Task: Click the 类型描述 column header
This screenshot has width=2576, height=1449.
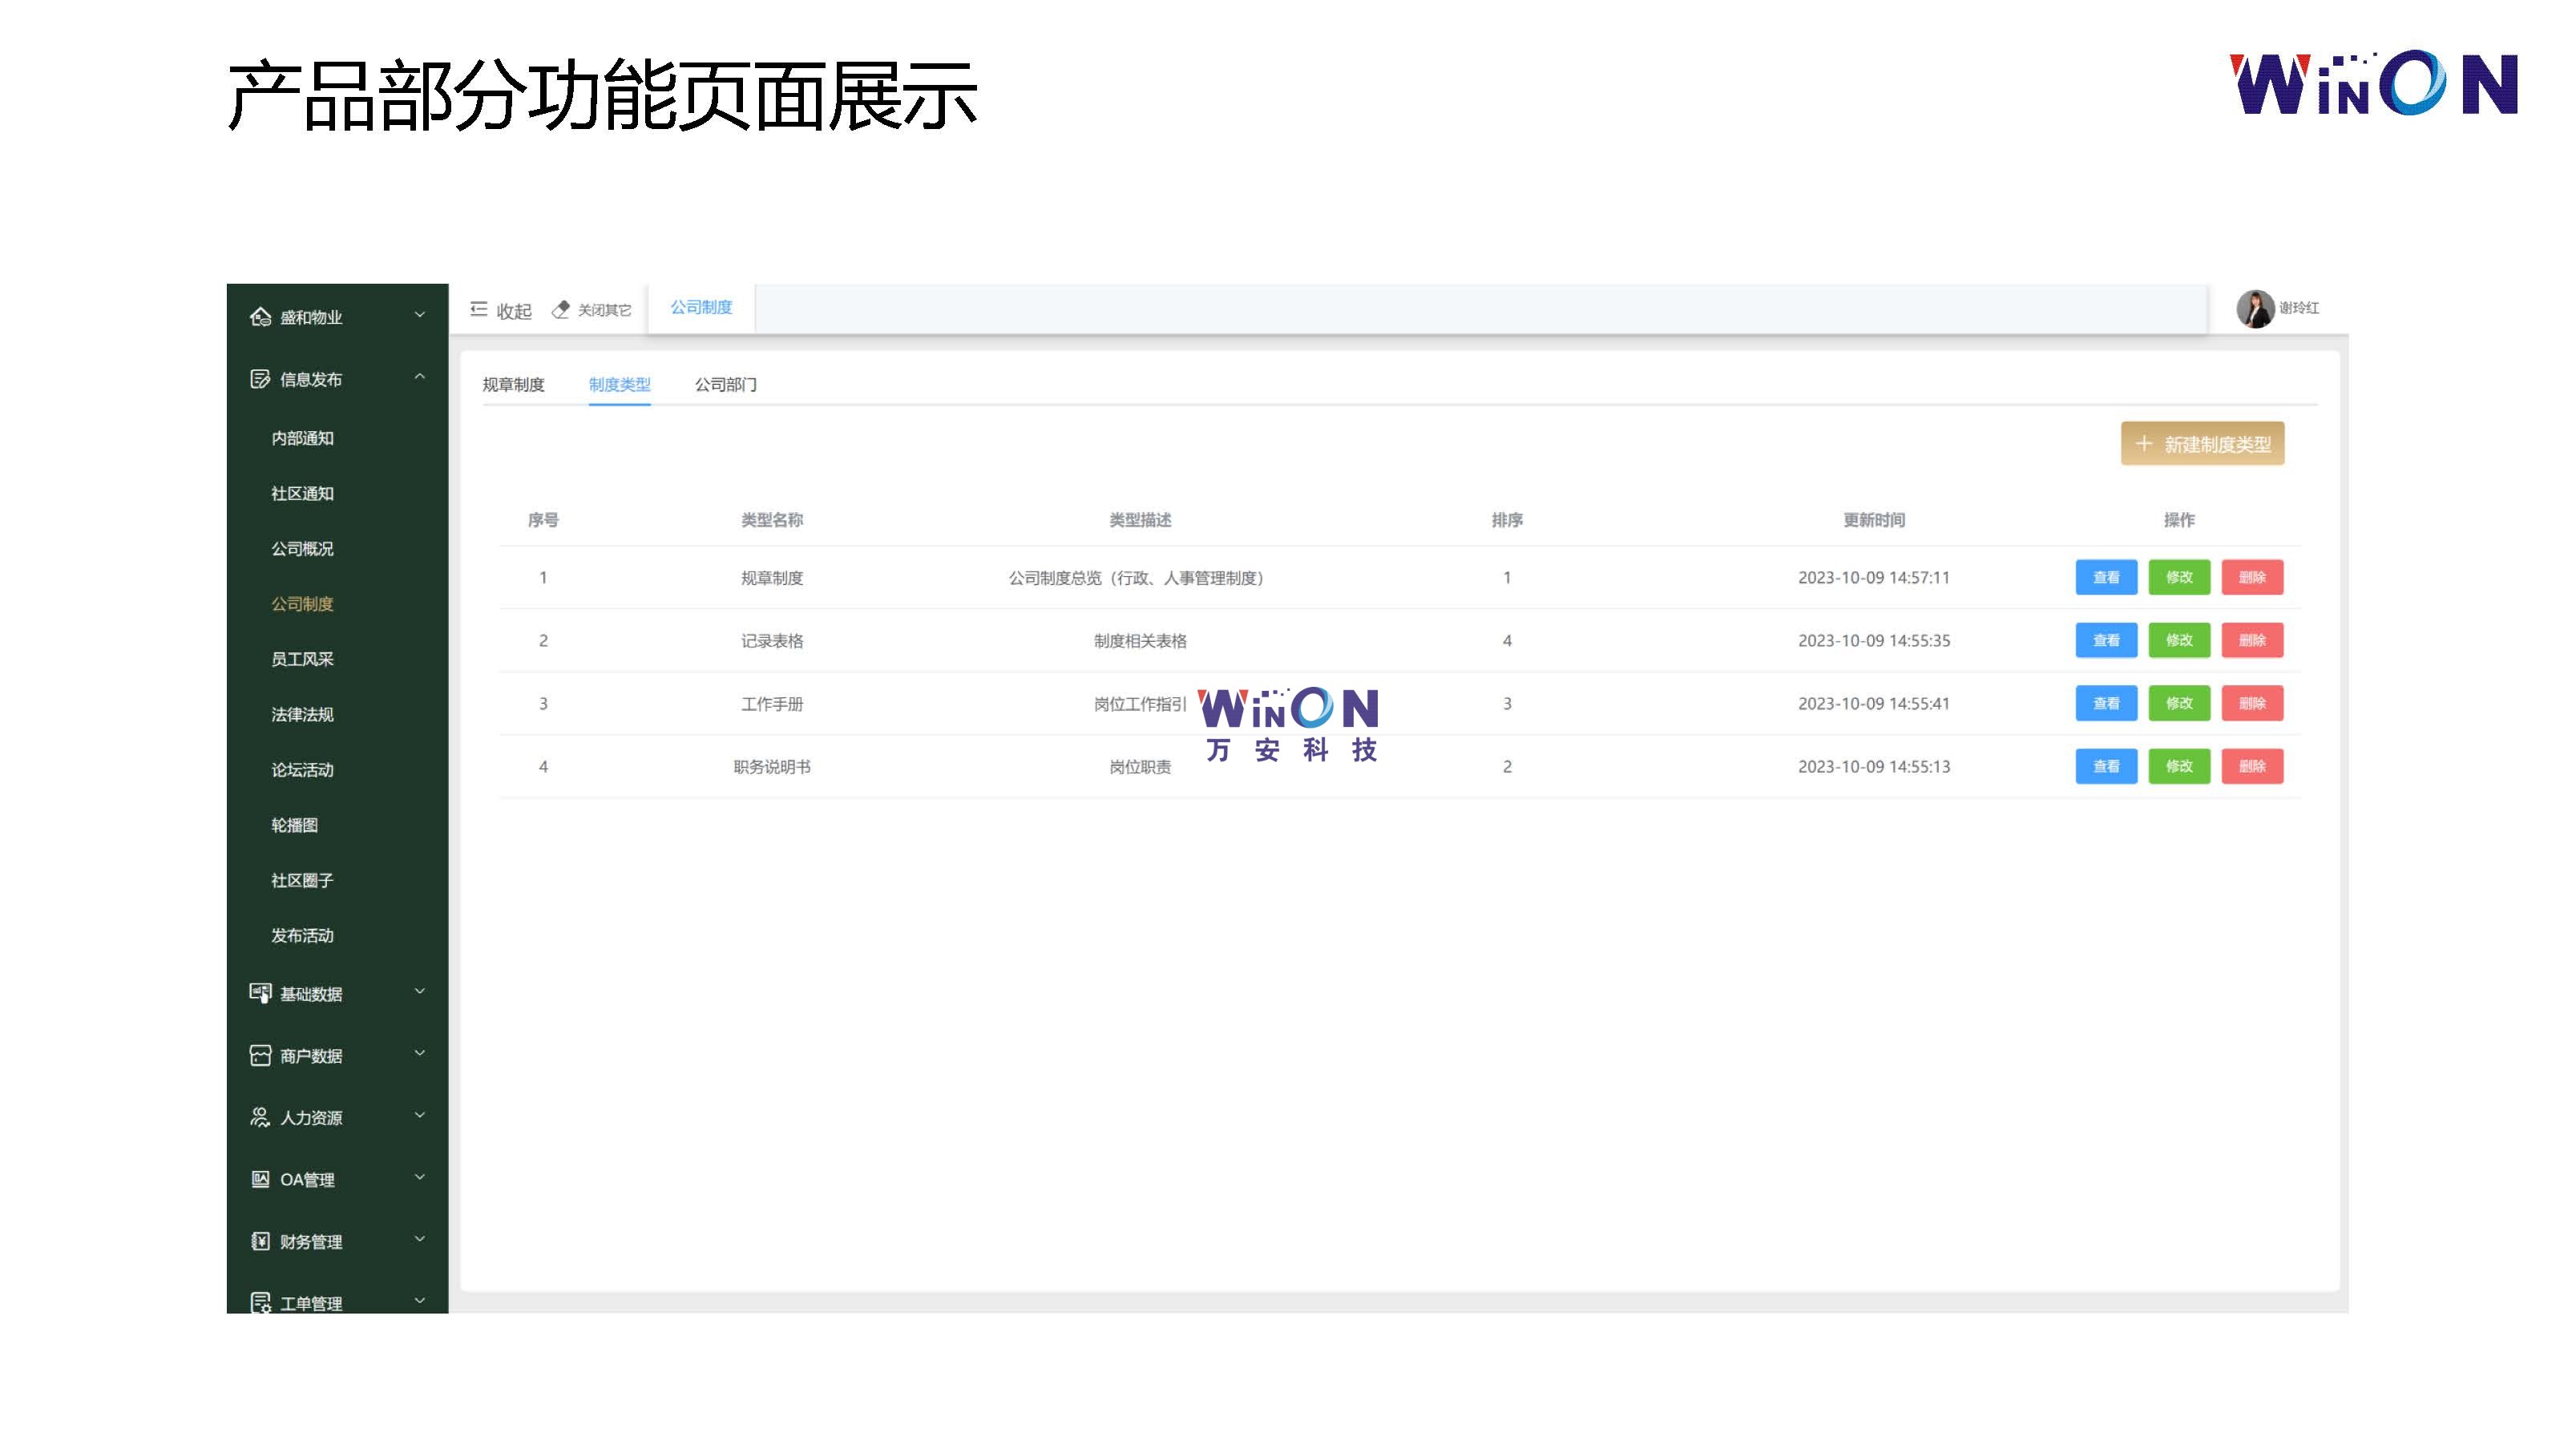Action: click(x=1139, y=520)
